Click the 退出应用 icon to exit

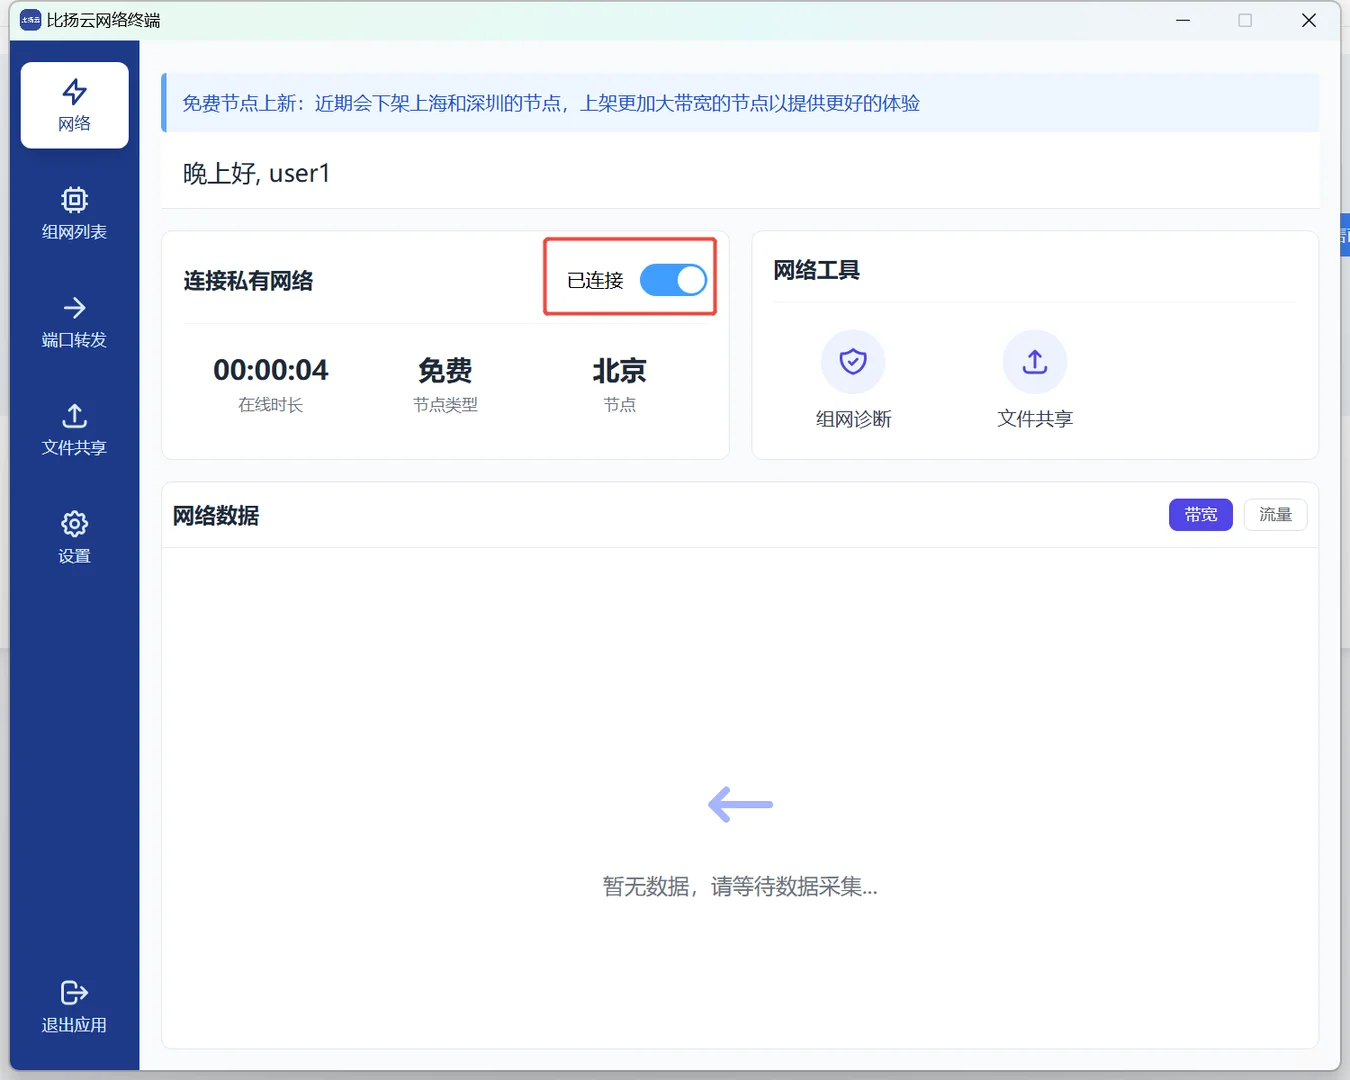pos(74,1005)
